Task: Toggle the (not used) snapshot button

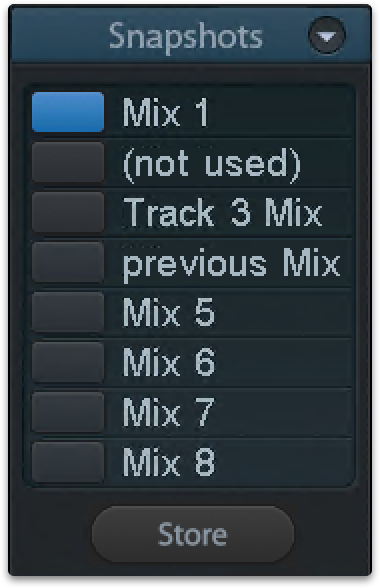Action: pyautogui.click(x=68, y=162)
